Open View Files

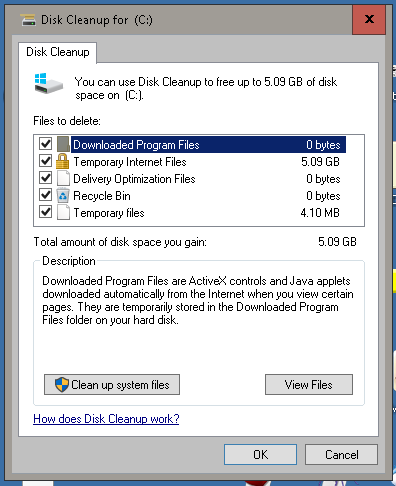pos(309,385)
